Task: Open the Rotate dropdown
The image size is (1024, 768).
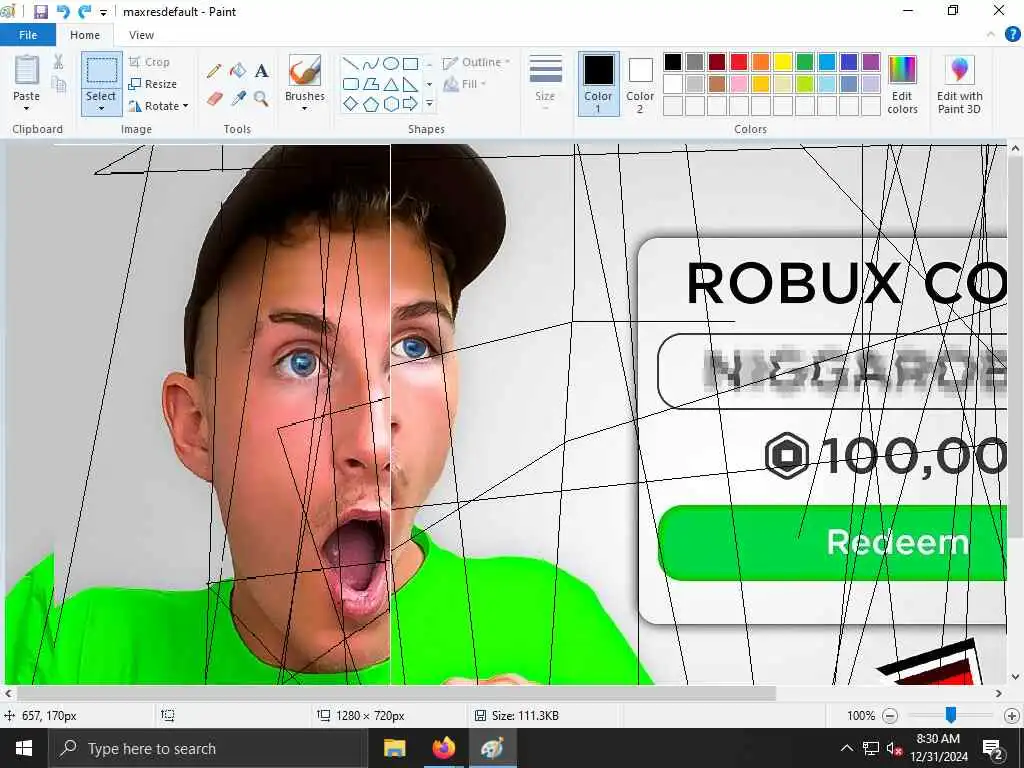Action: tap(159, 106)
